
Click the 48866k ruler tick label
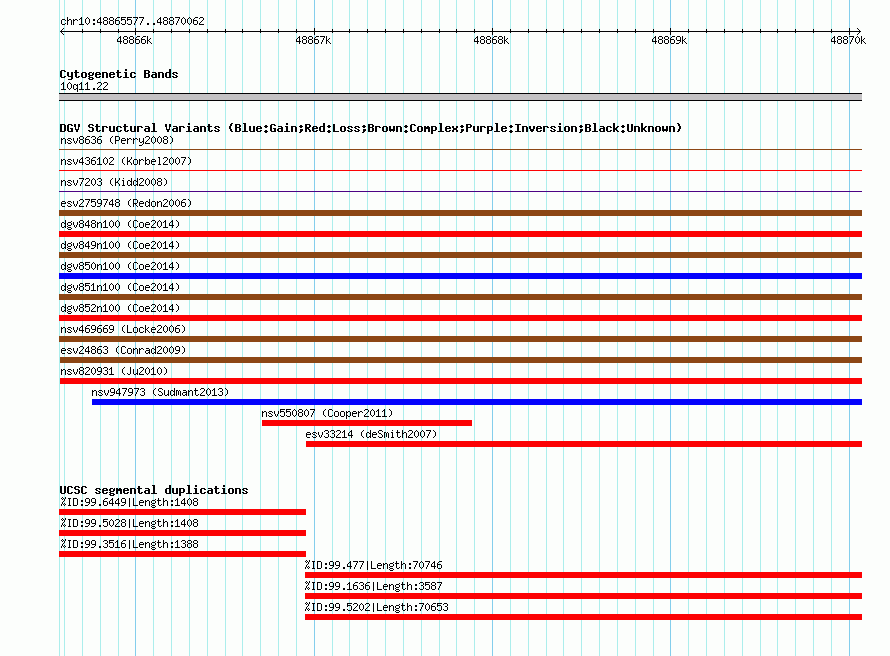pyautogui.click(x=134, y=40)
